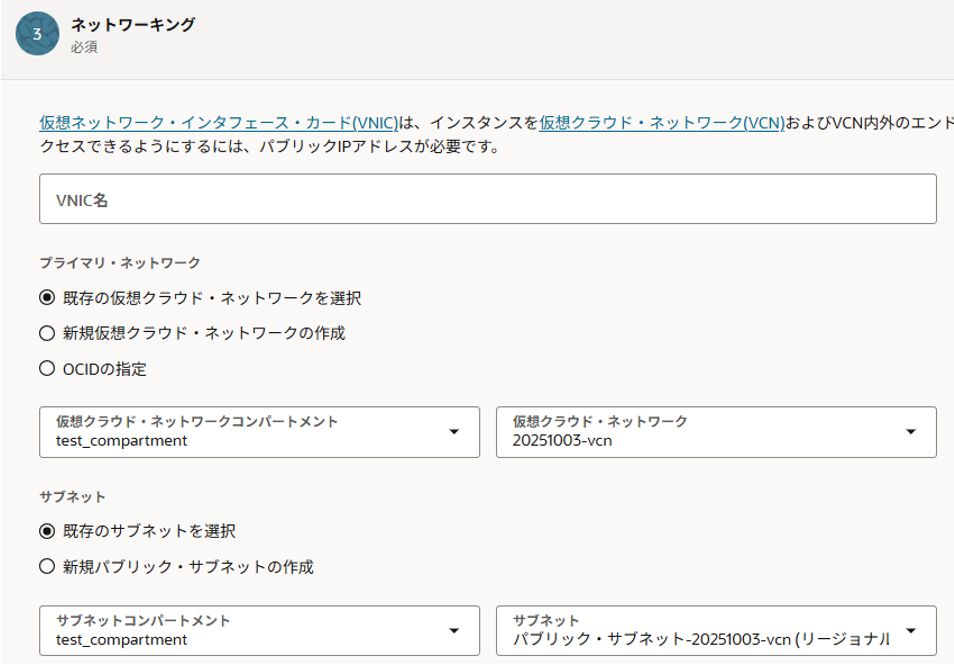Click the arrow on サブネットコンパートメント
This screenshot has height=664, width=954.
click(x=454, y=631)
